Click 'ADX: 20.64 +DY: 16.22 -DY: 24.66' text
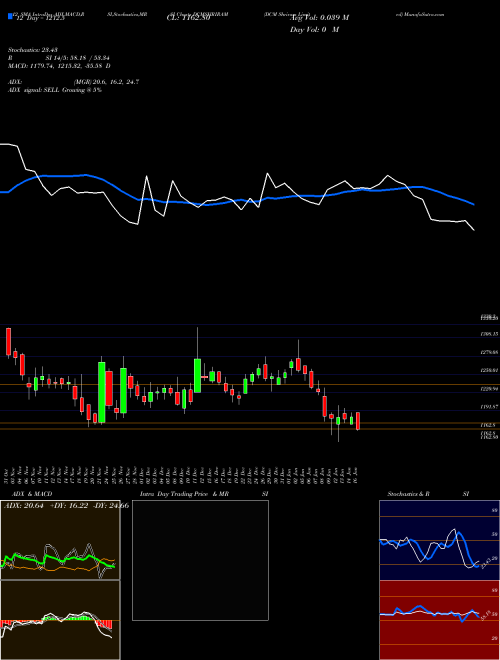This screenshot has width=500, height=660. pyautogui.click(x=66, y=506)
